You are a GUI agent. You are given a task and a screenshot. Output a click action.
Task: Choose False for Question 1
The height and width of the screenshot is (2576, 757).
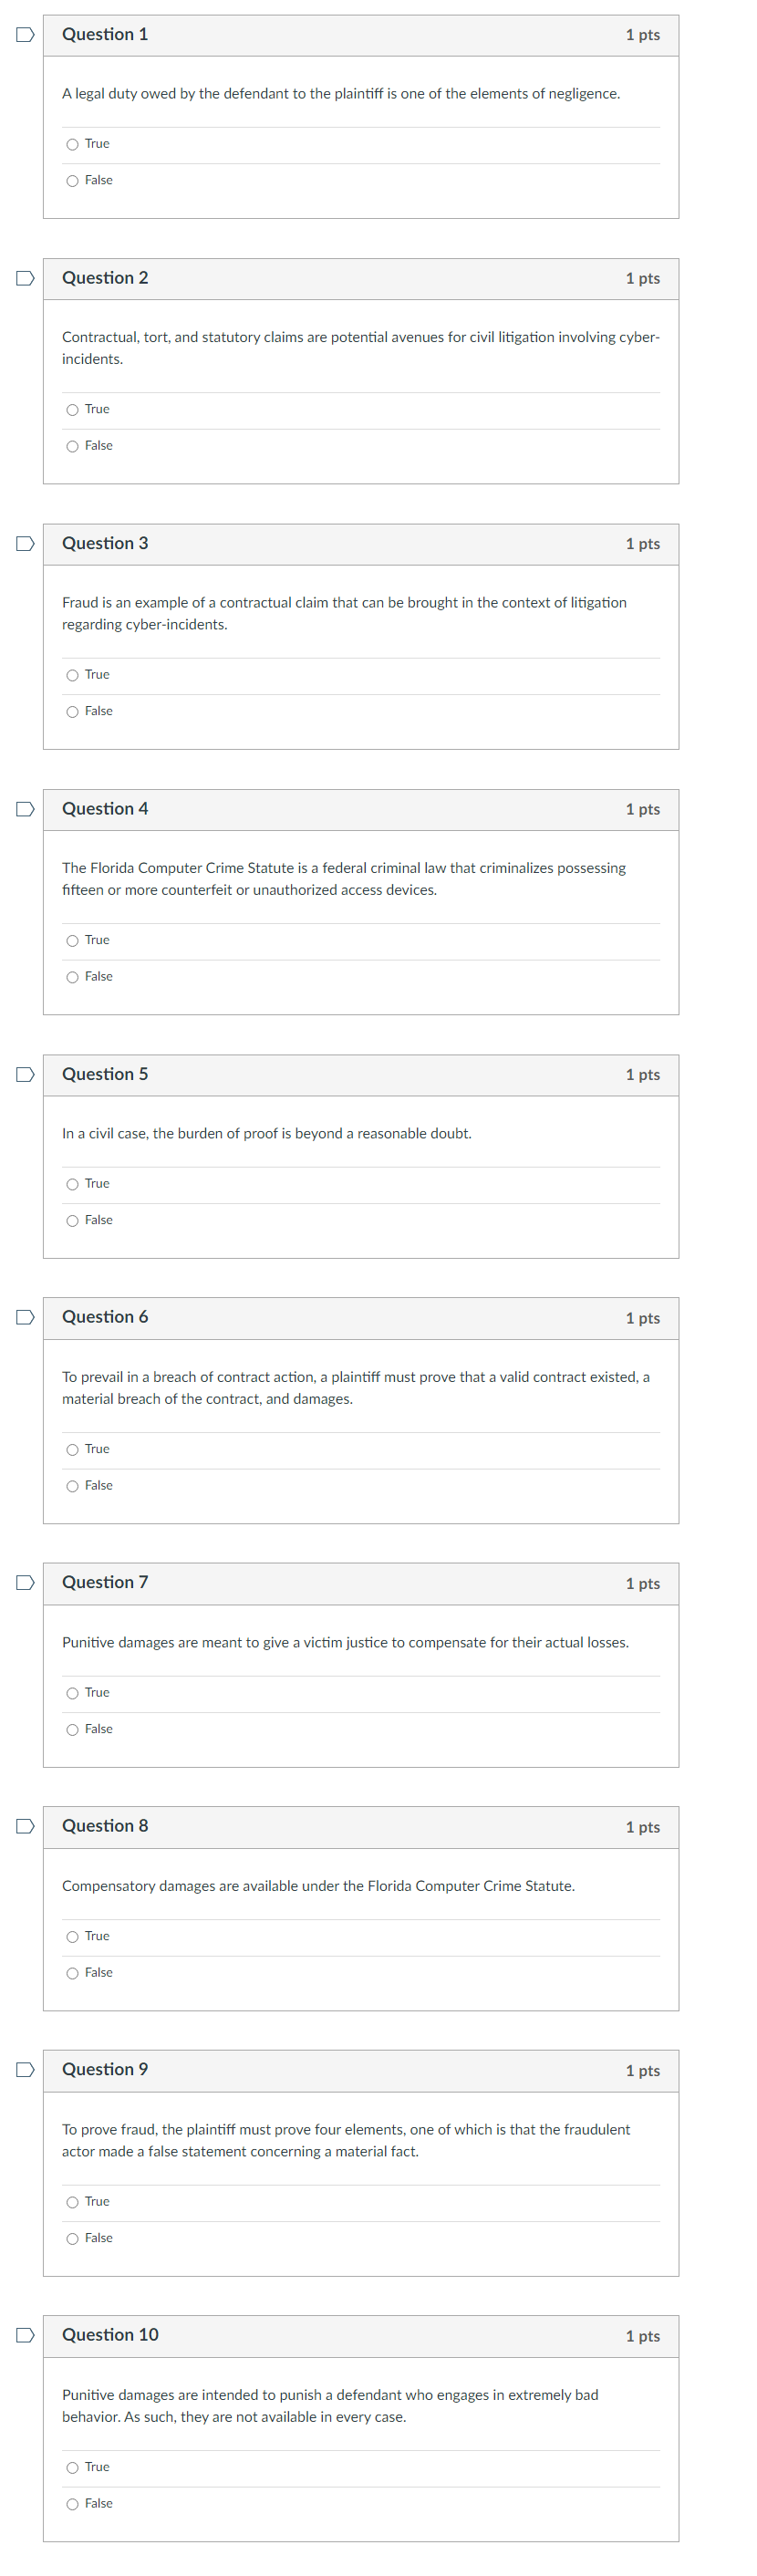point(72,180)
